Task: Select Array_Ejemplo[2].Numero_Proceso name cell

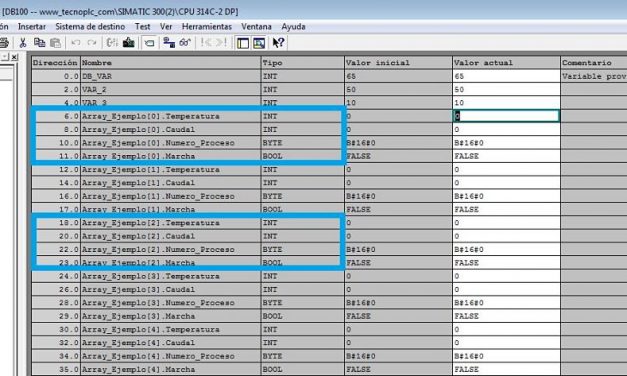Action: (170, 250)
